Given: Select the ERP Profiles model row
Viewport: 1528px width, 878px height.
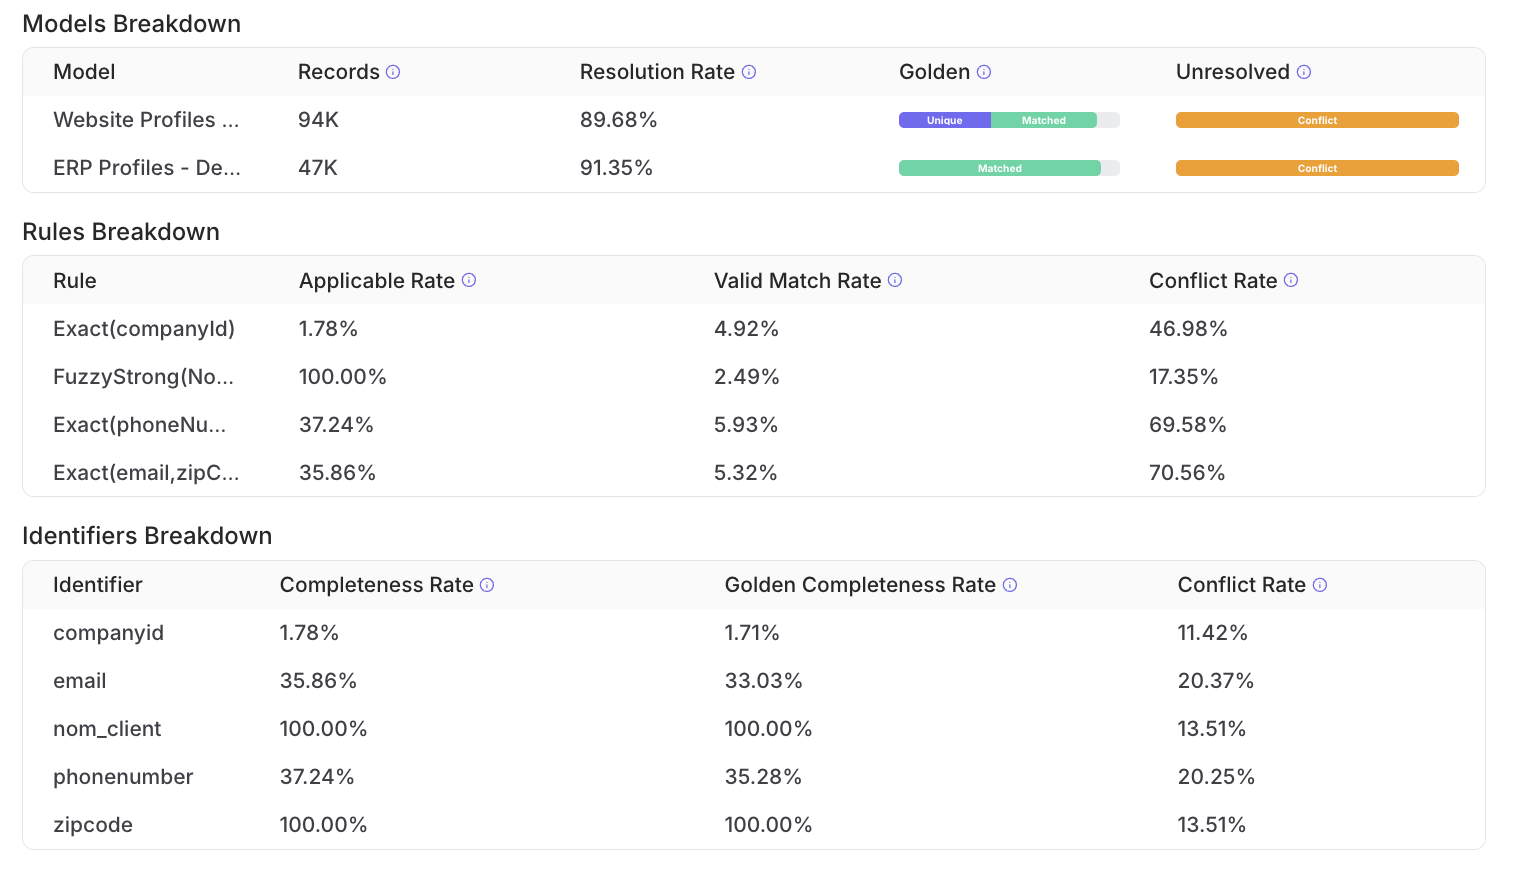Looking at the screenshot, I should point(754,168).
